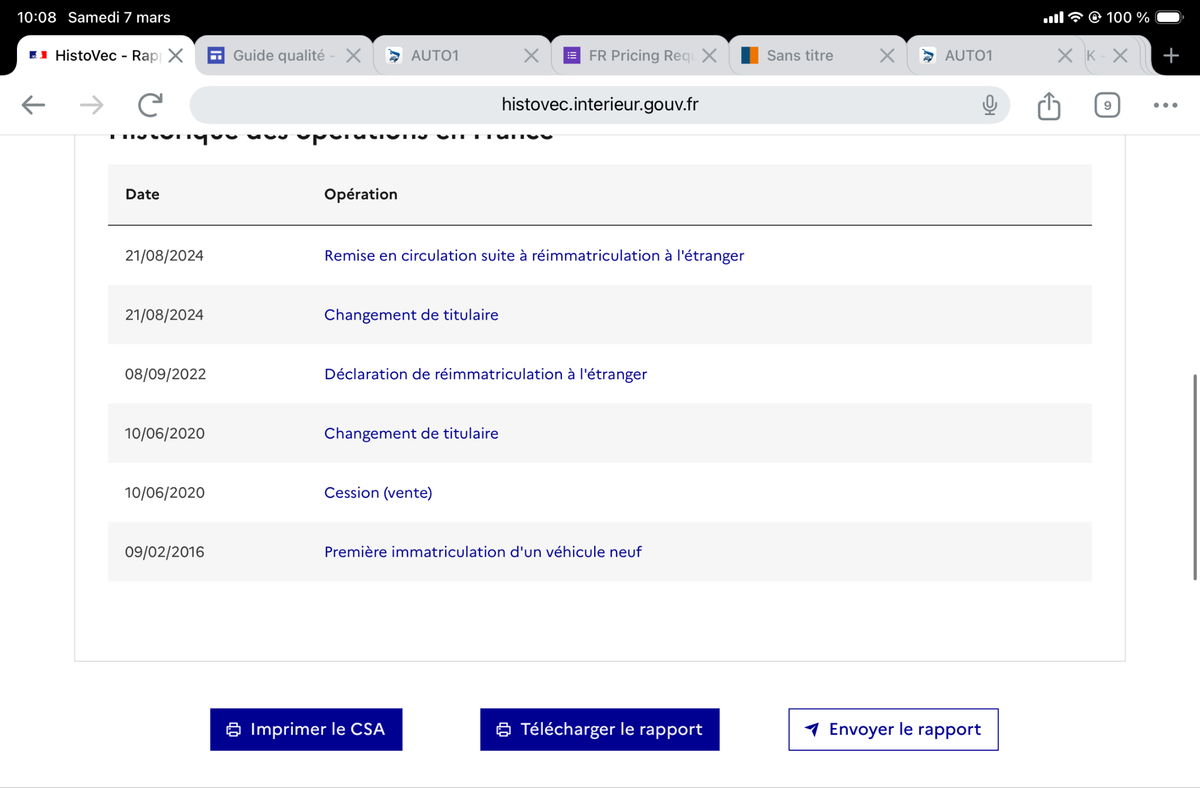Go back with the browser back arrow
The width and height of the screenshot is (1200, 788).
(x=33, y=104)
